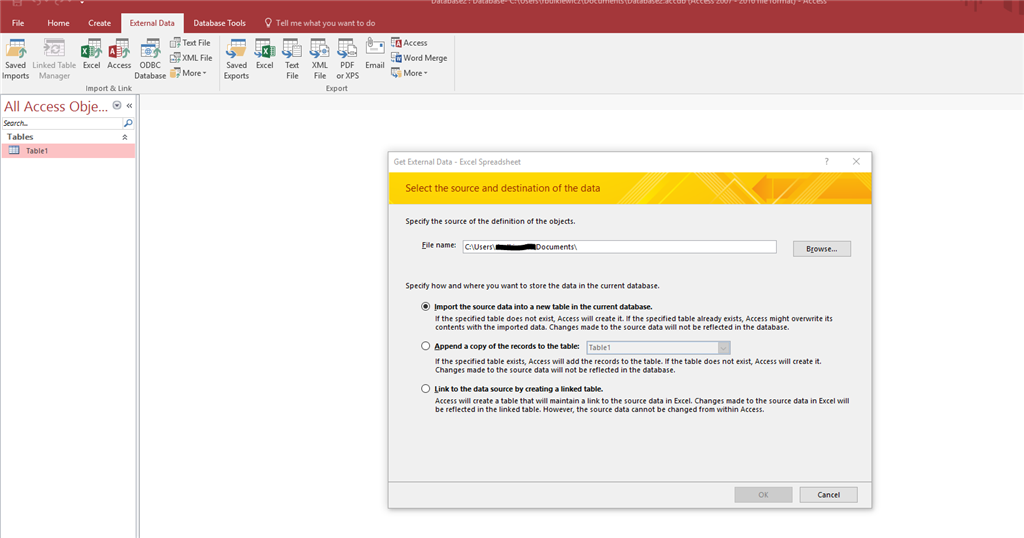Export to Text File
The height and width of the screenshot is (538, 1024).
(x=292, y=59)
